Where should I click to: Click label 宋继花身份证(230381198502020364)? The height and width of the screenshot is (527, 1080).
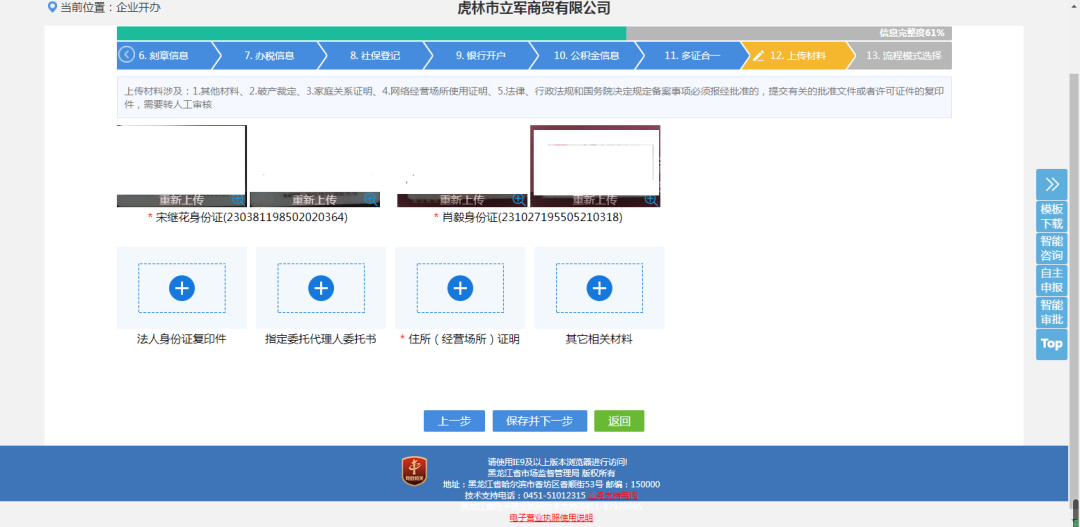pyautogui.click(x=252, y=218)
